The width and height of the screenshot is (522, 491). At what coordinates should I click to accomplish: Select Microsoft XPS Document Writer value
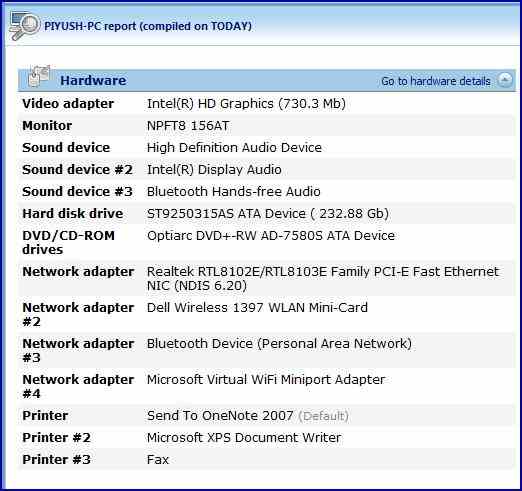(244, 438)
